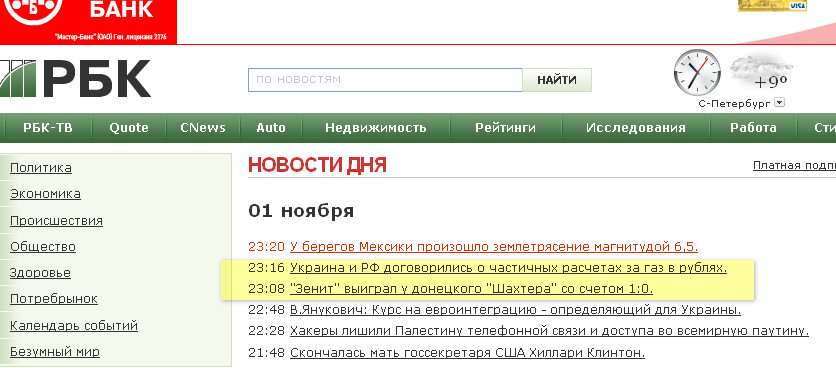Open the Auto menu item
This screenshot has width=836, height=368.
(271, 128)
